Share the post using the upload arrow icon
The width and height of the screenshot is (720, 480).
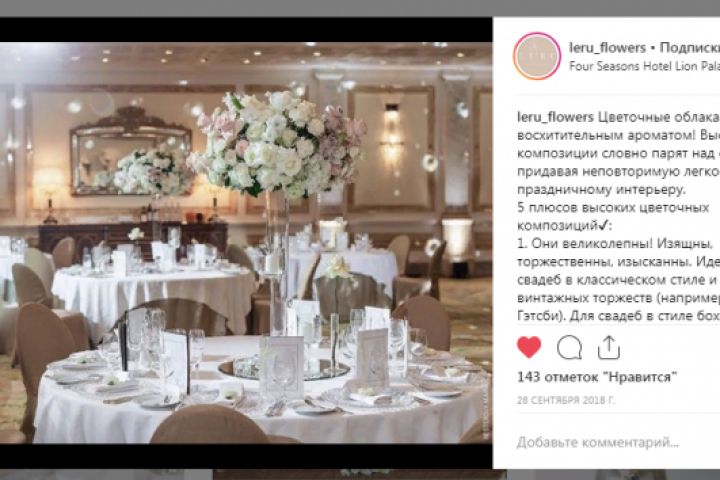point(609,347)
